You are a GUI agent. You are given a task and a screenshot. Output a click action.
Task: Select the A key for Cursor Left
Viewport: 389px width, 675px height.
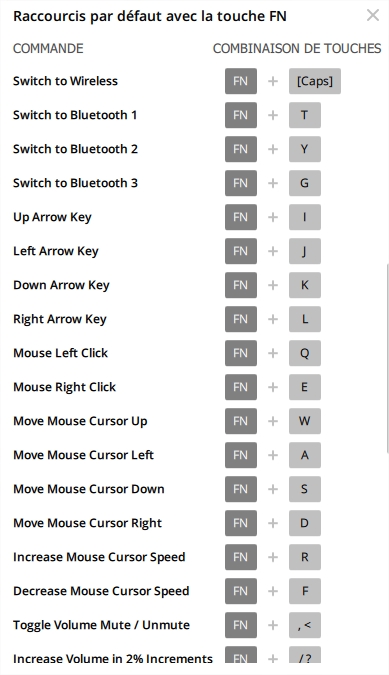305,455
